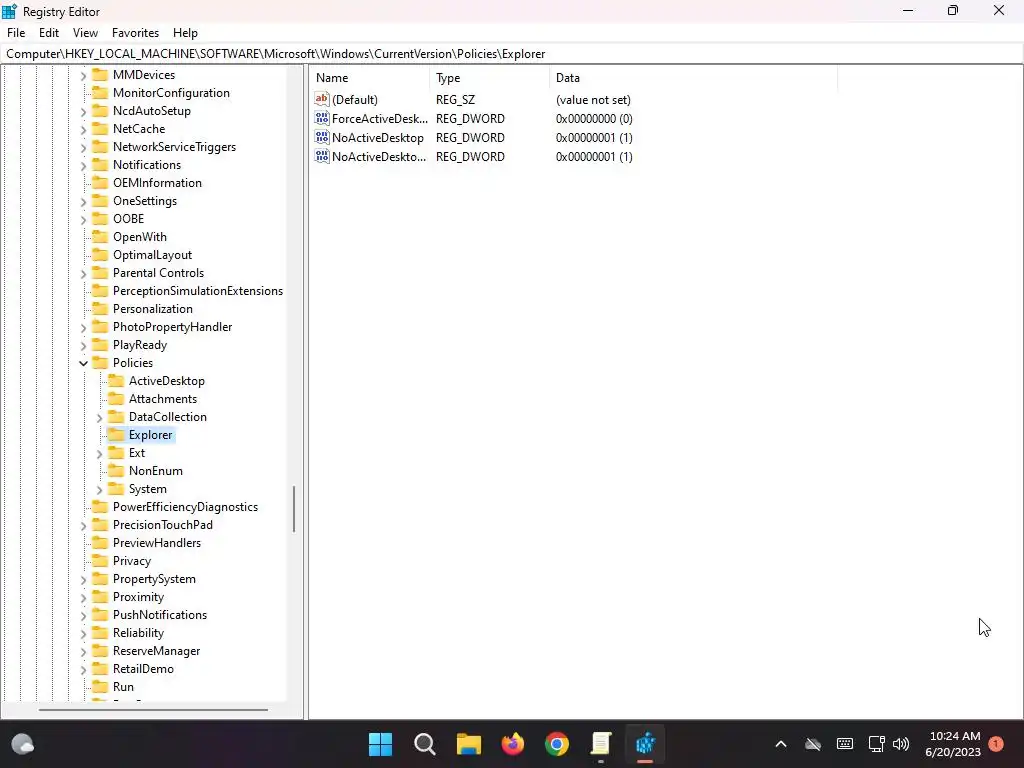
Task: Open the Windows Start menu
Action: (380, 744)
